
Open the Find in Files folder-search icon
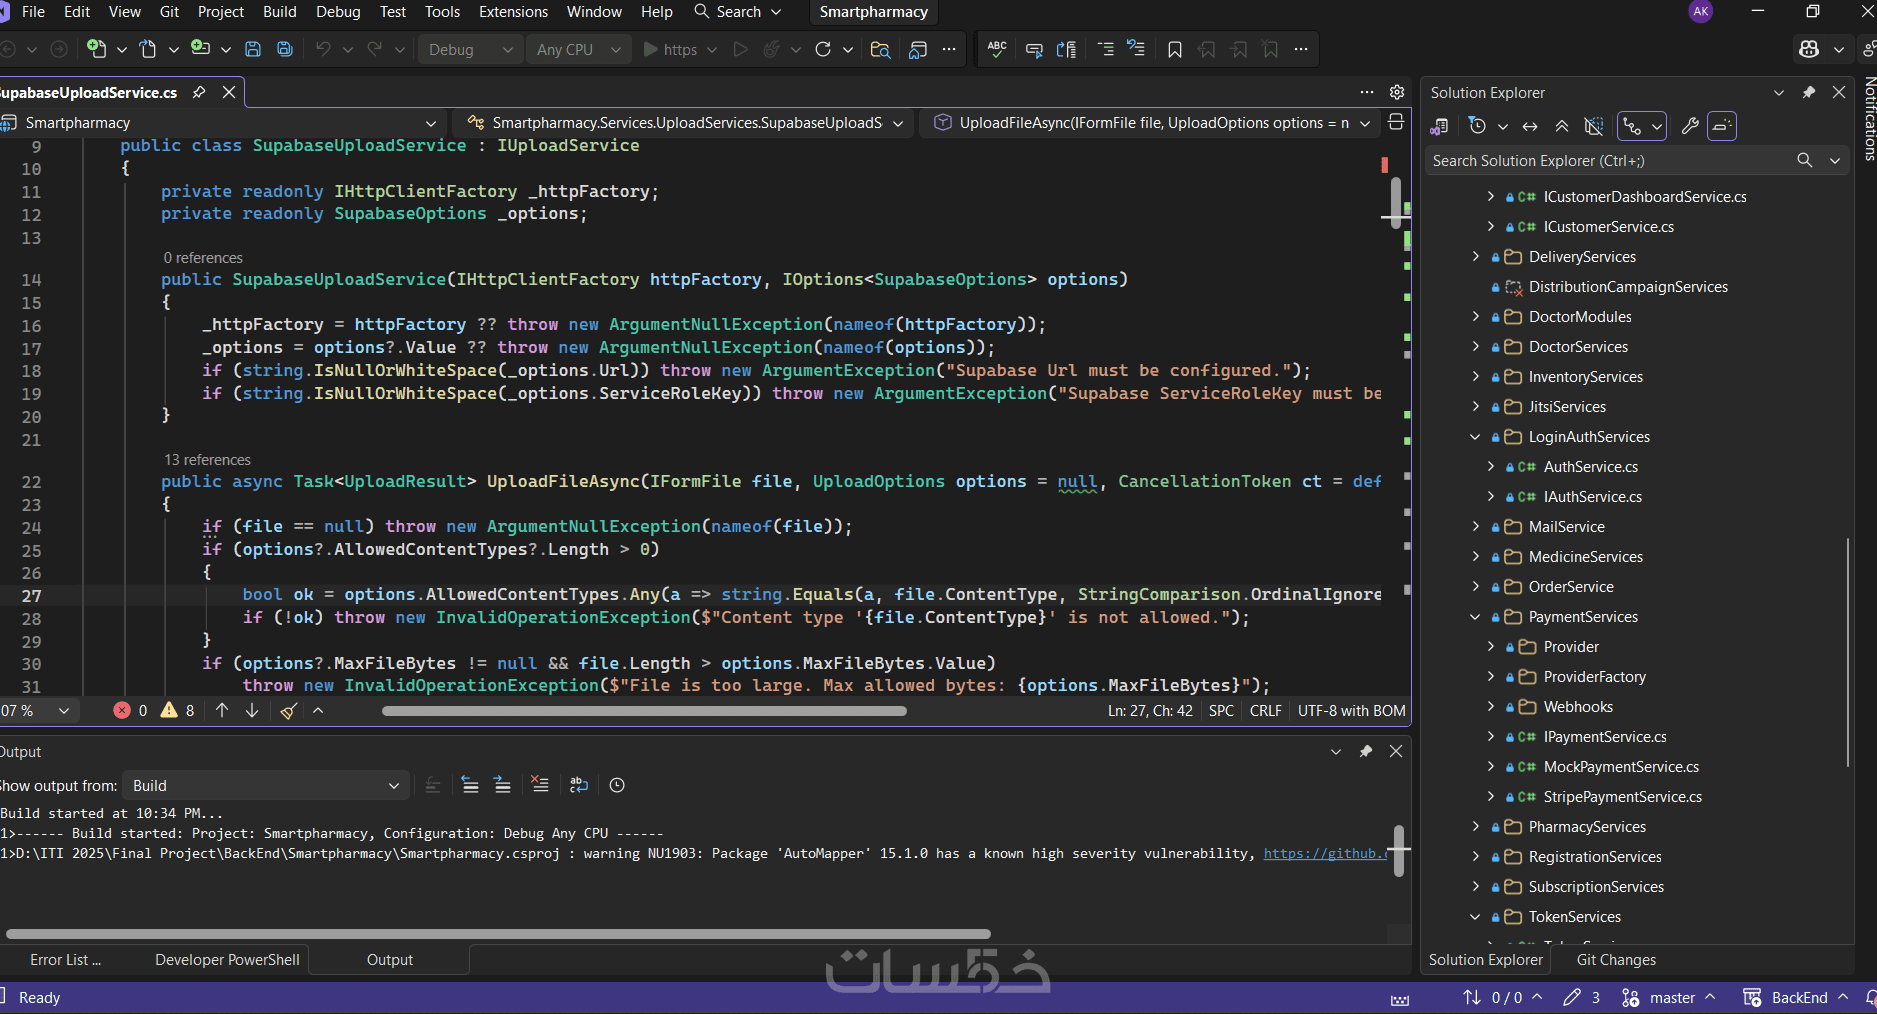pos(880,49)
